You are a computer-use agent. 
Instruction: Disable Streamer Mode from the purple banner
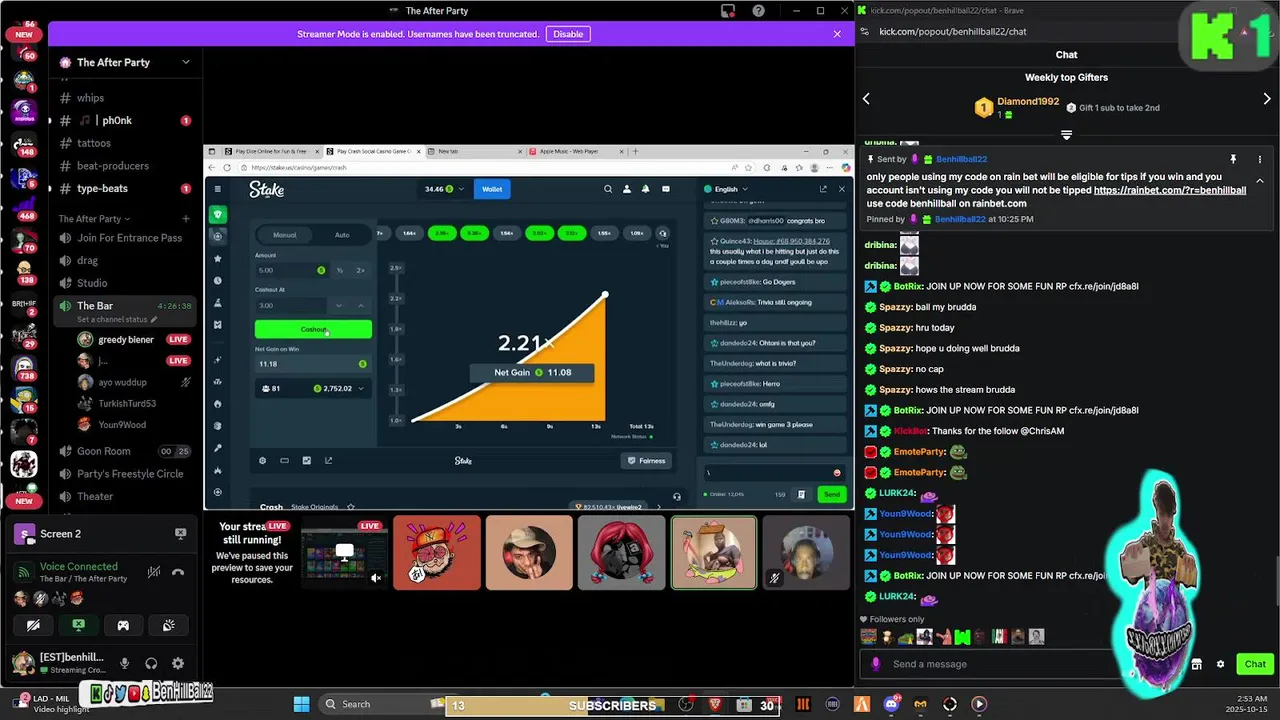tap(568, 34)
